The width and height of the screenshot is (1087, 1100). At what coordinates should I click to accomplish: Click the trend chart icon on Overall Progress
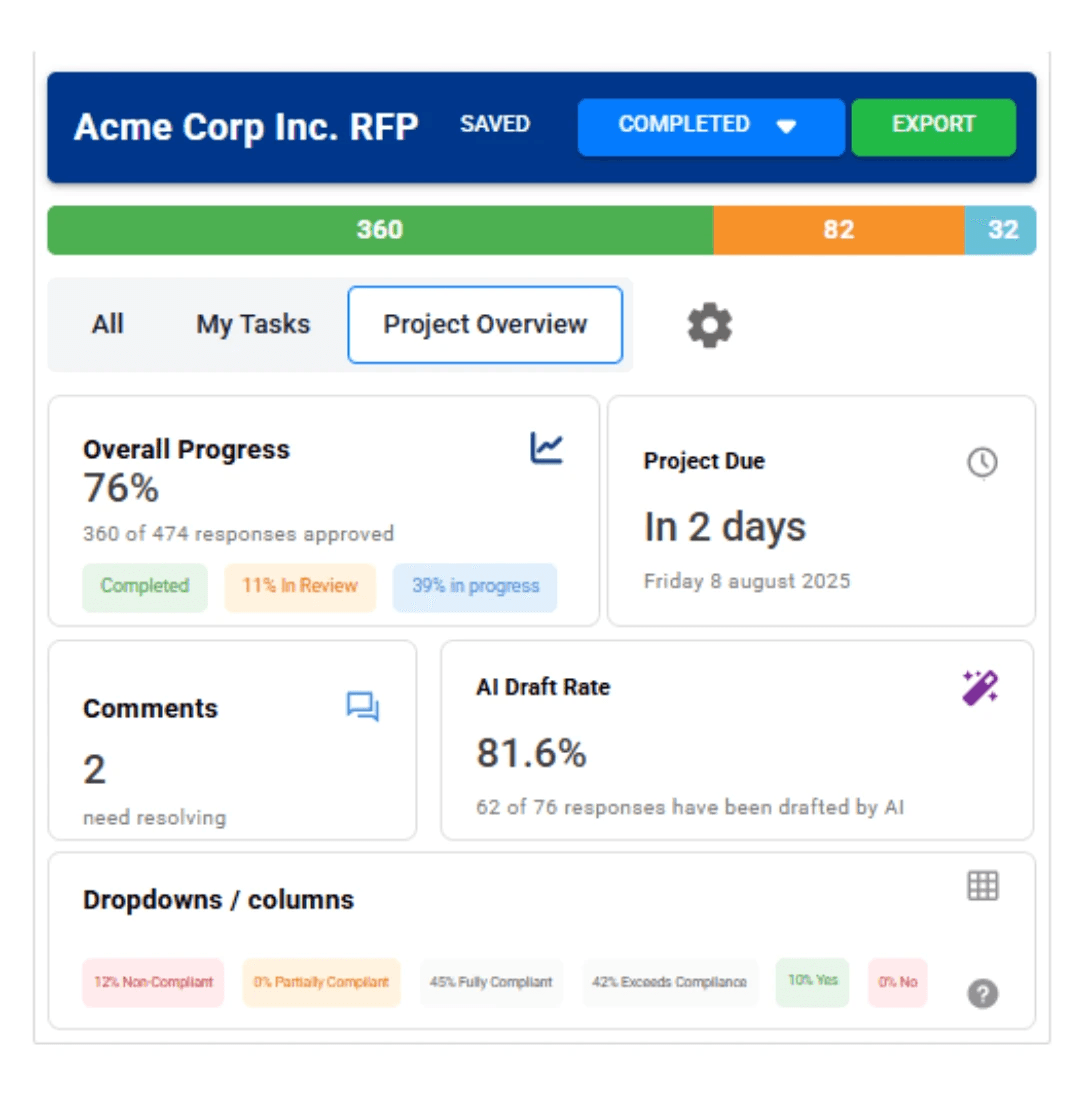click(546, 449)
